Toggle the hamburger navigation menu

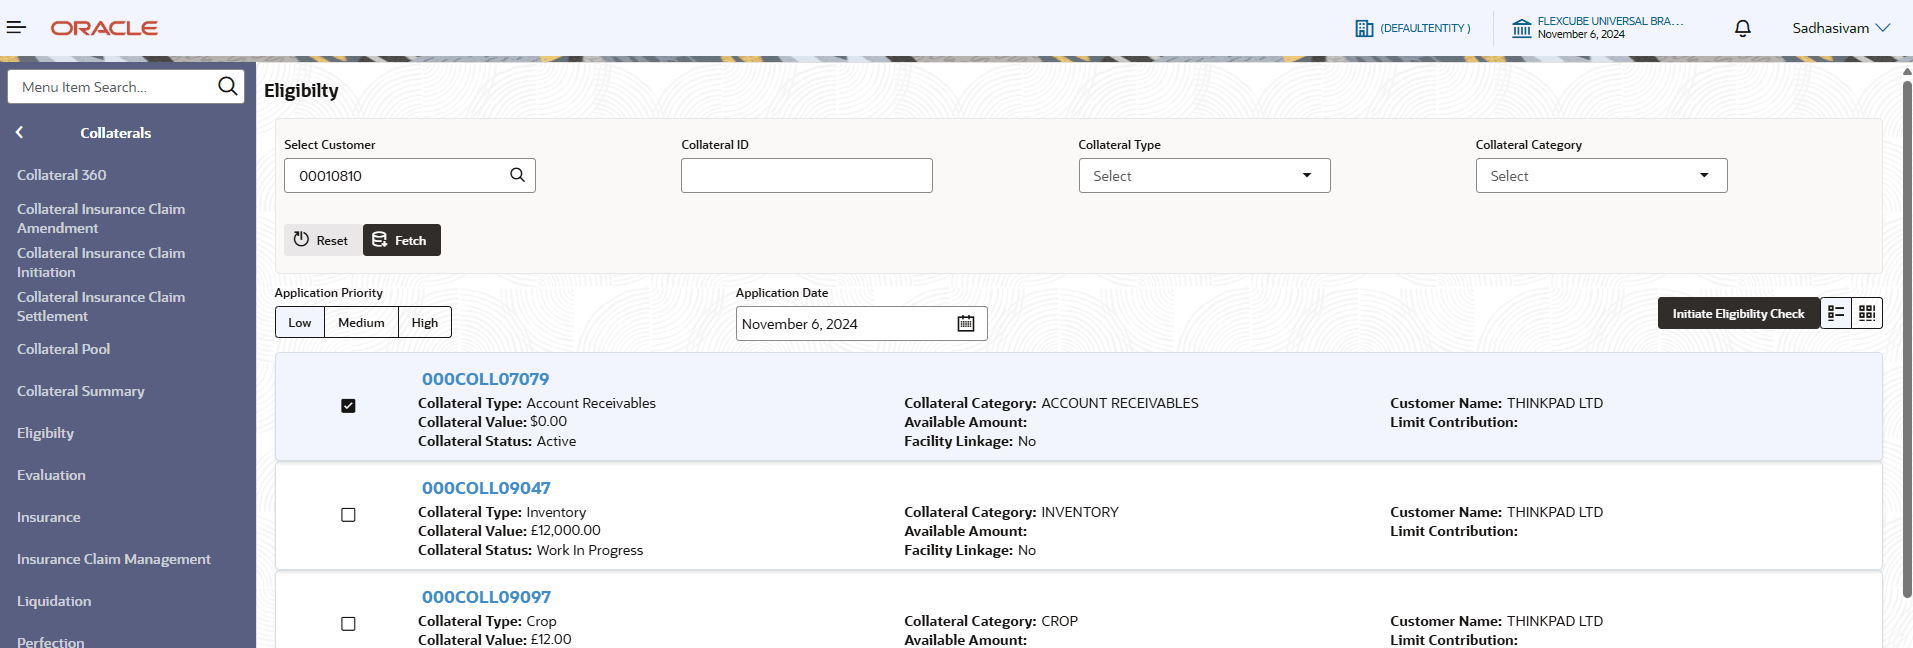coord(16,28)
